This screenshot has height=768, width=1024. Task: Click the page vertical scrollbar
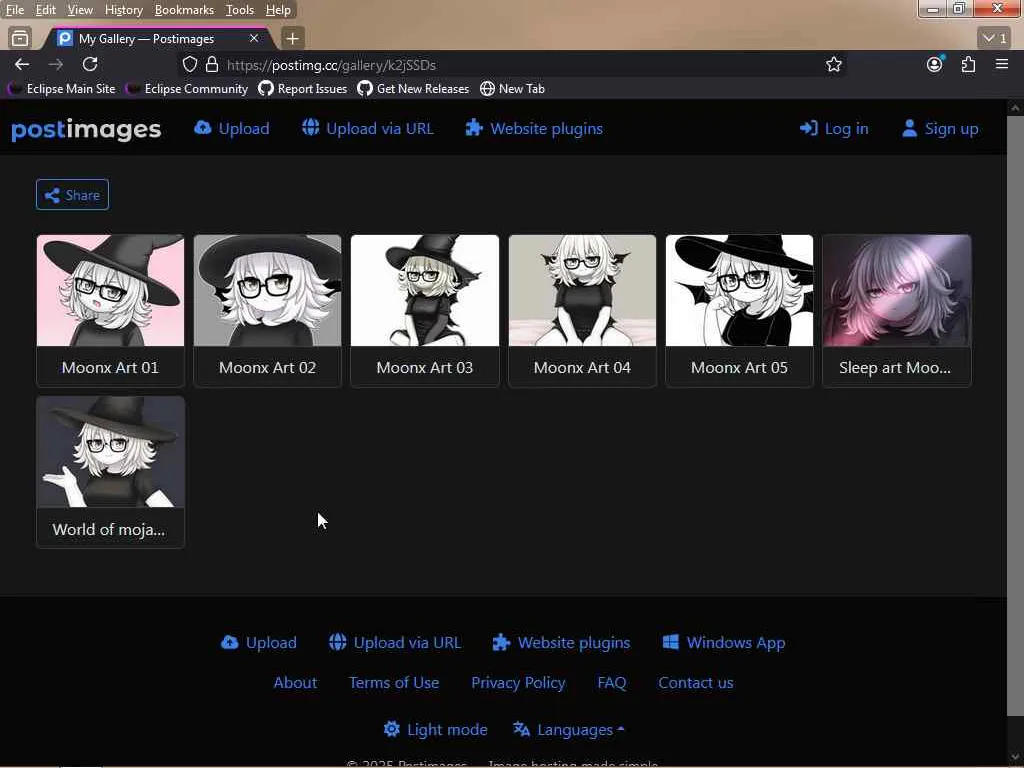[x=1015, y=415]
